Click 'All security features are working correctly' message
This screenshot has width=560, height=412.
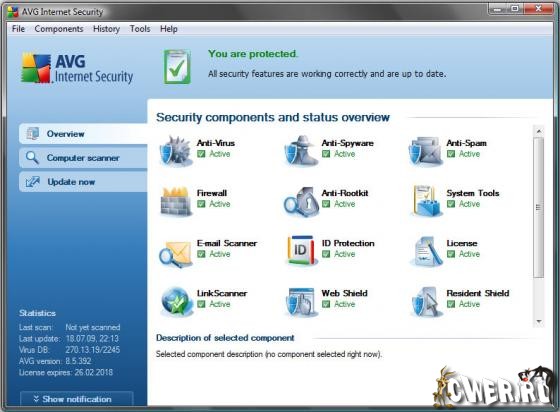(x=327, y=74)
